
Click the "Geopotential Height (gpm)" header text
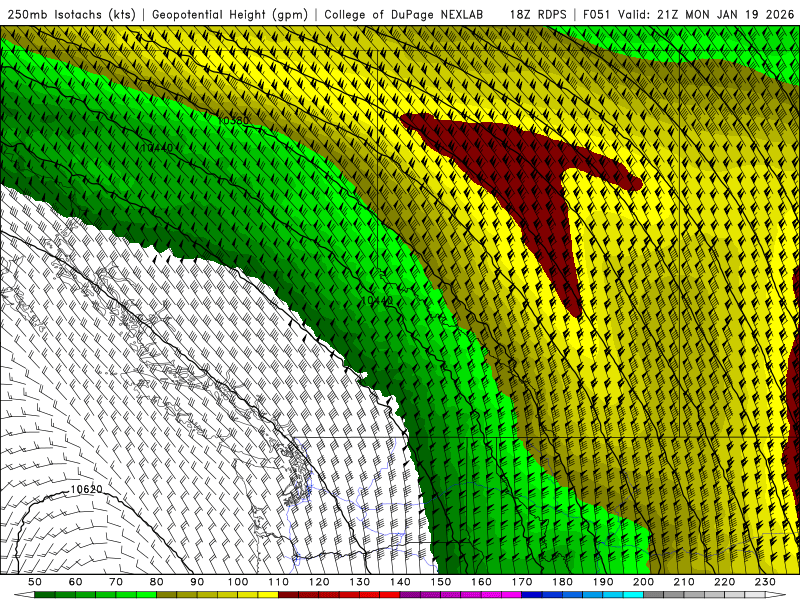[230, 15]
